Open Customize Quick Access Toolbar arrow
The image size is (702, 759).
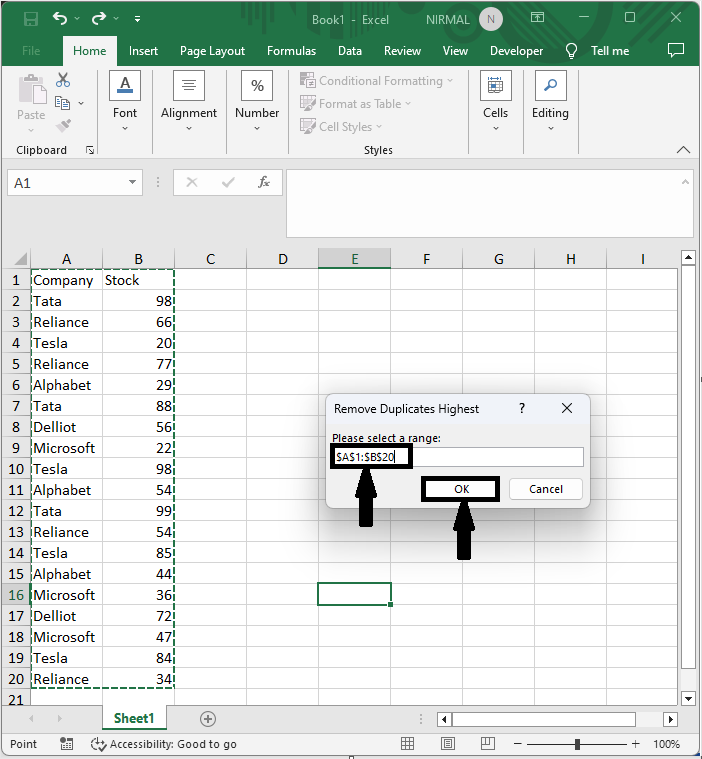point(137,19)
